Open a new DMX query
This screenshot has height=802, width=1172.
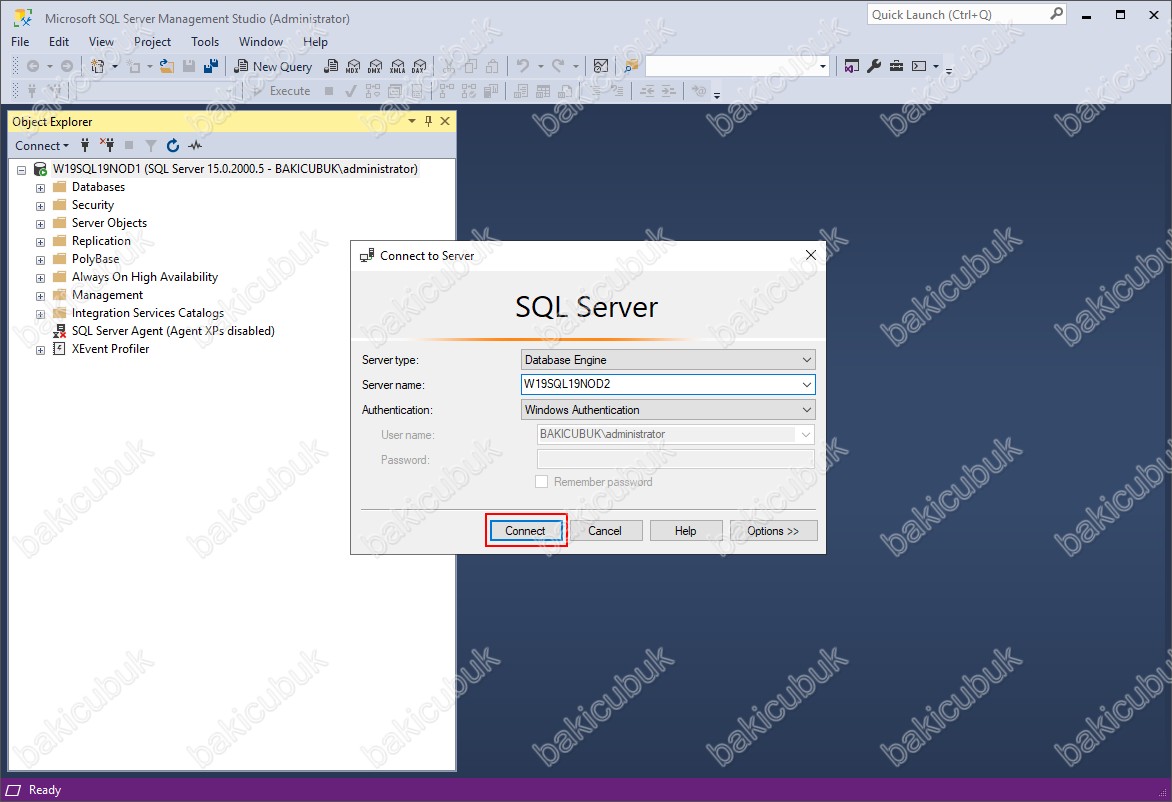[375, 67]
